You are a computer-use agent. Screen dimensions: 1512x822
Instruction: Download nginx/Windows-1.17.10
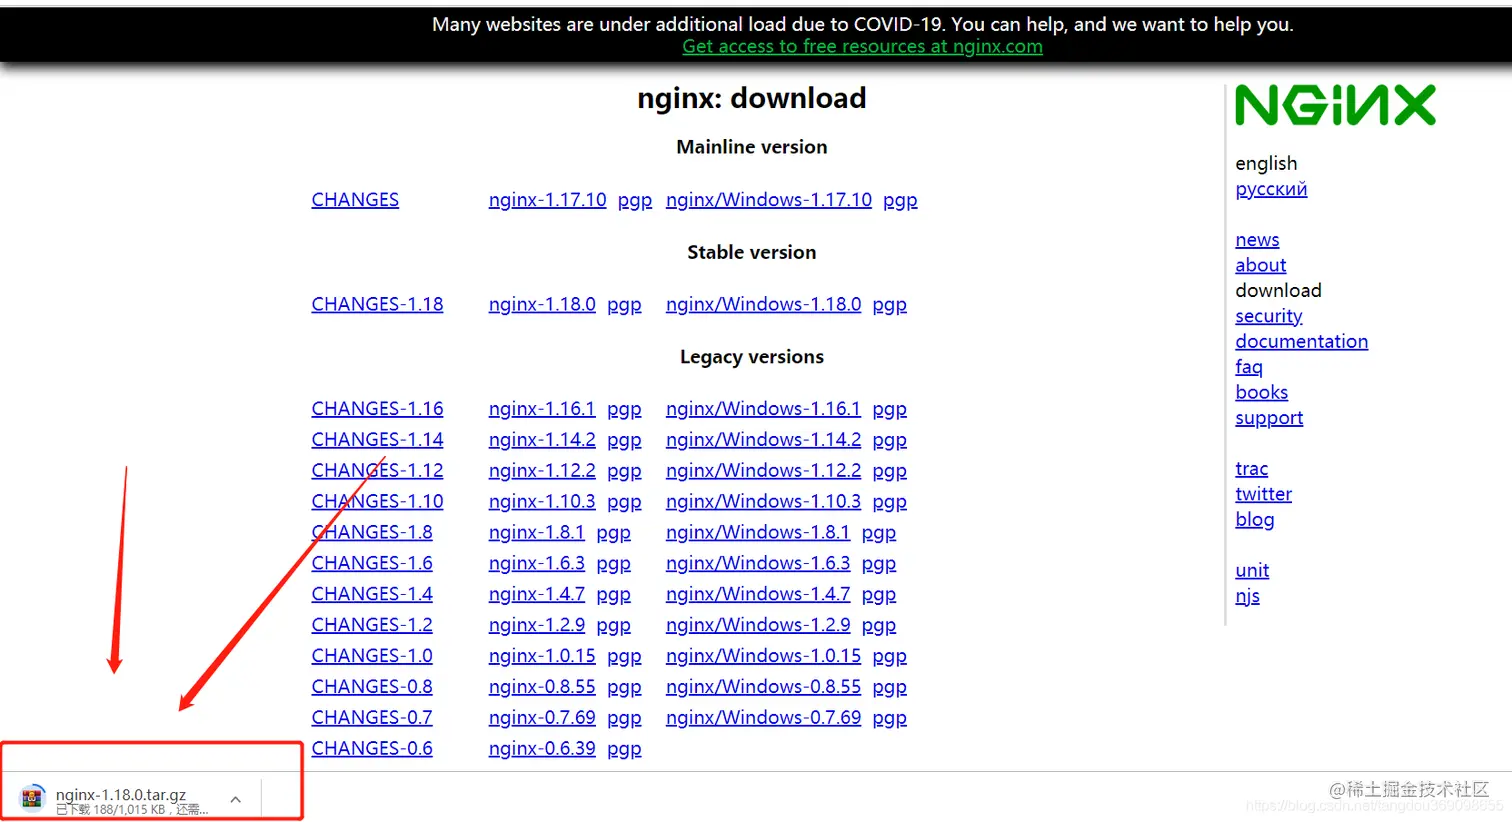[x=769, y=200]
